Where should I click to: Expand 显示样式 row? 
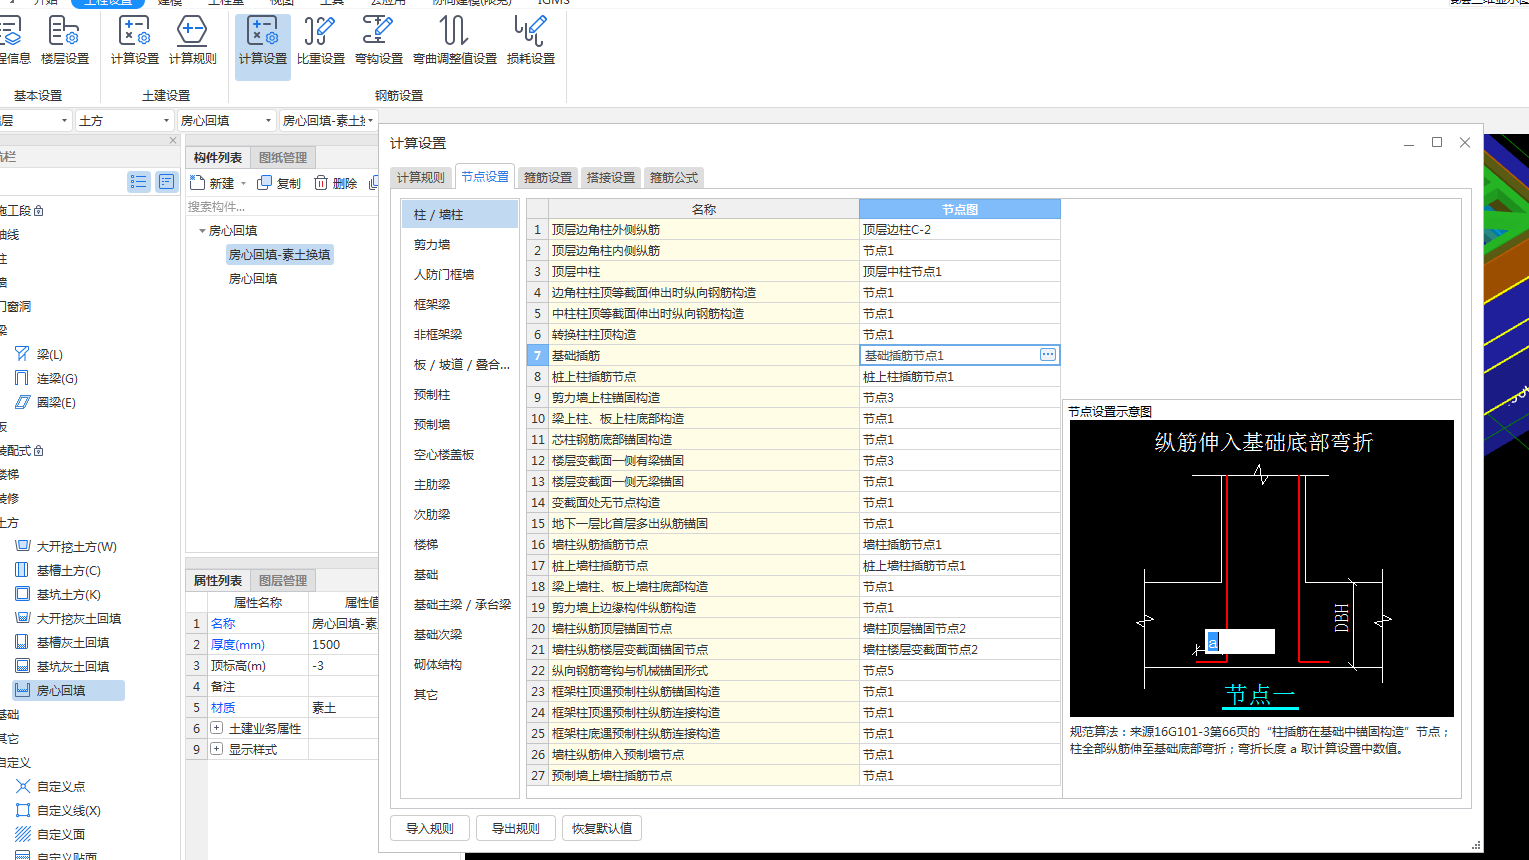click(x=216, y=749)
